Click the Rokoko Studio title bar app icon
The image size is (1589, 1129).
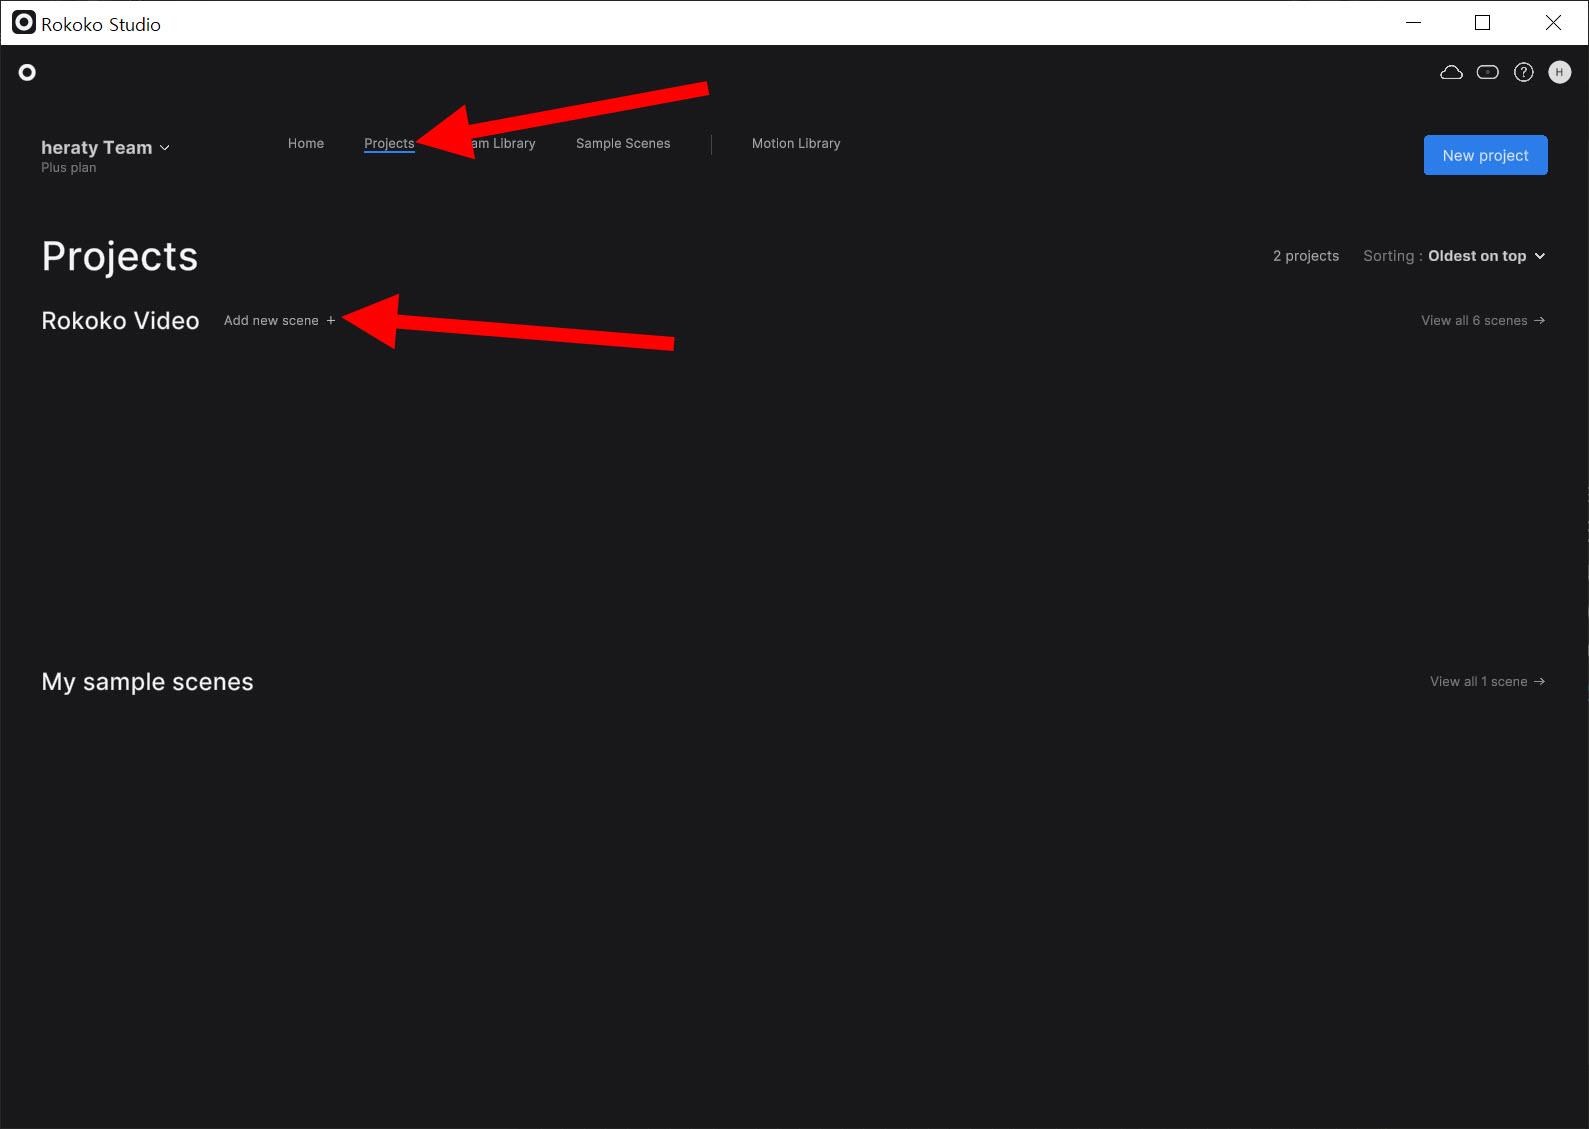click(23, 22)
